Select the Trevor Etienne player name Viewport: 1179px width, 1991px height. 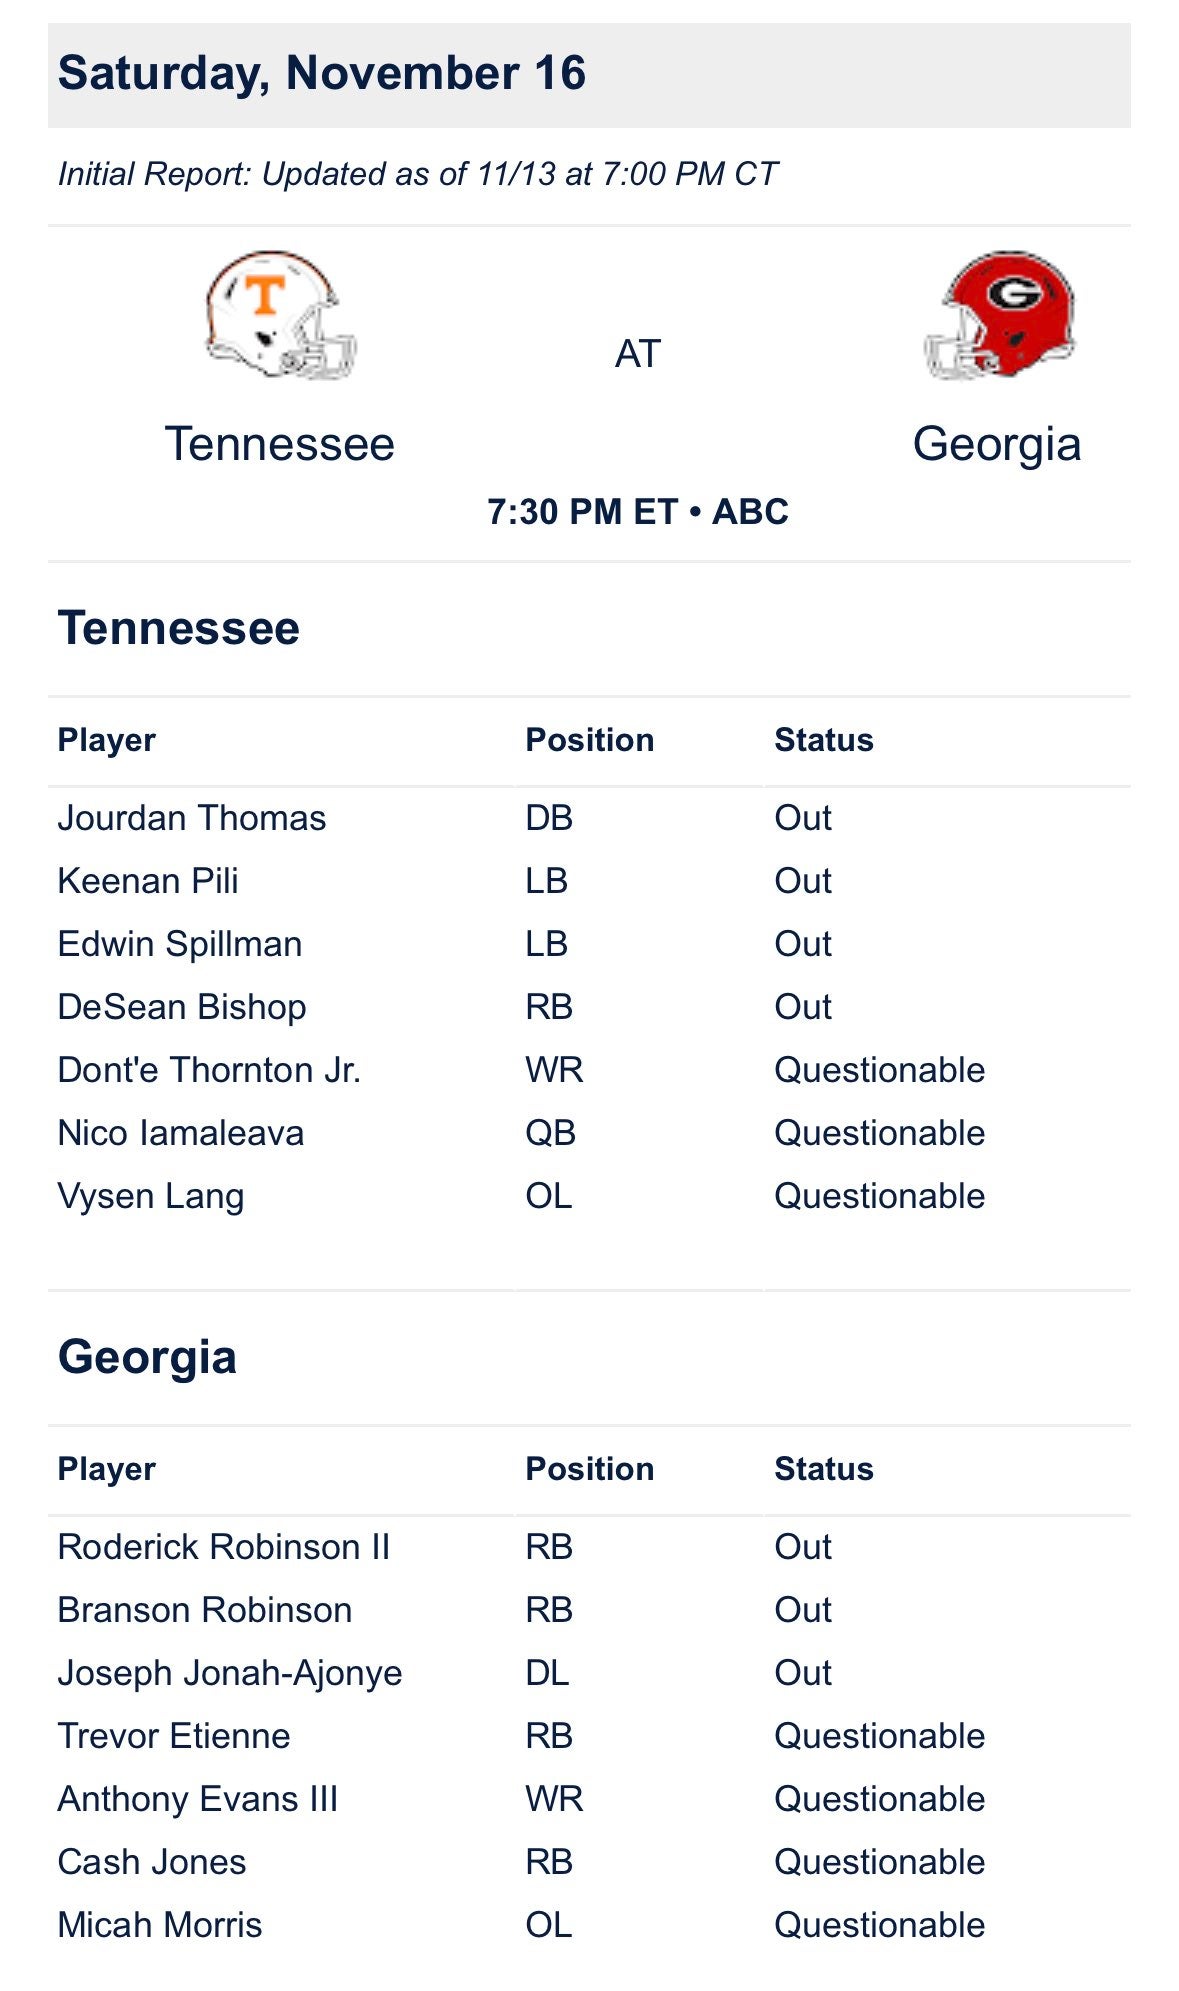pos(174,1736)
